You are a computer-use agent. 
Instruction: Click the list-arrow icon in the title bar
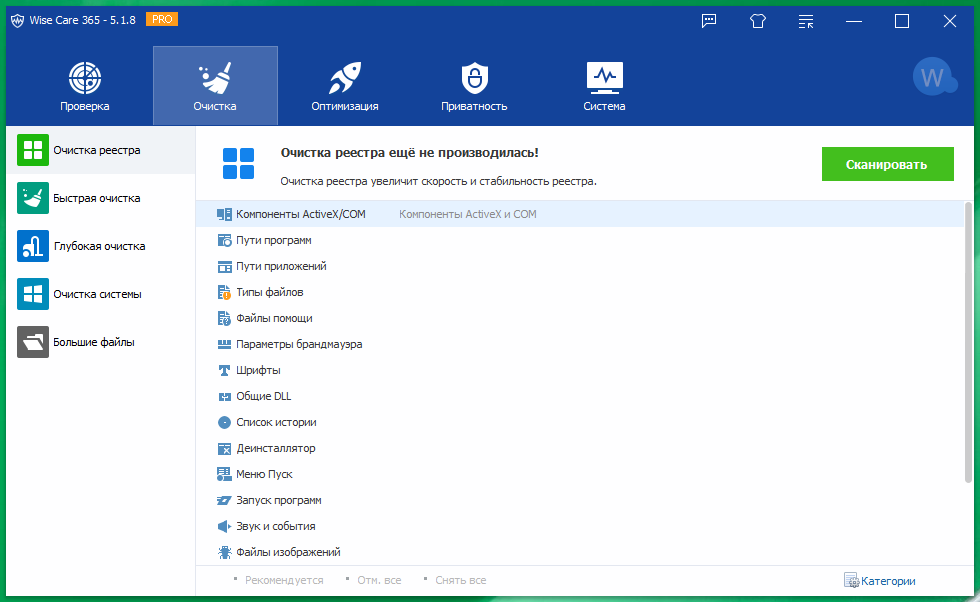[805, 20]
